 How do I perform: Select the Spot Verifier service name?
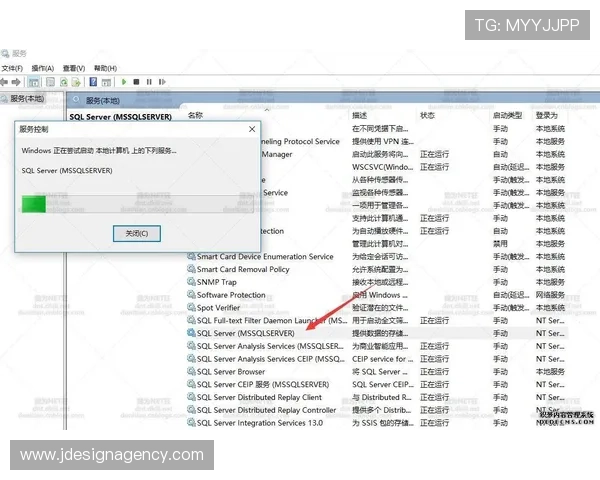point(218,308)
